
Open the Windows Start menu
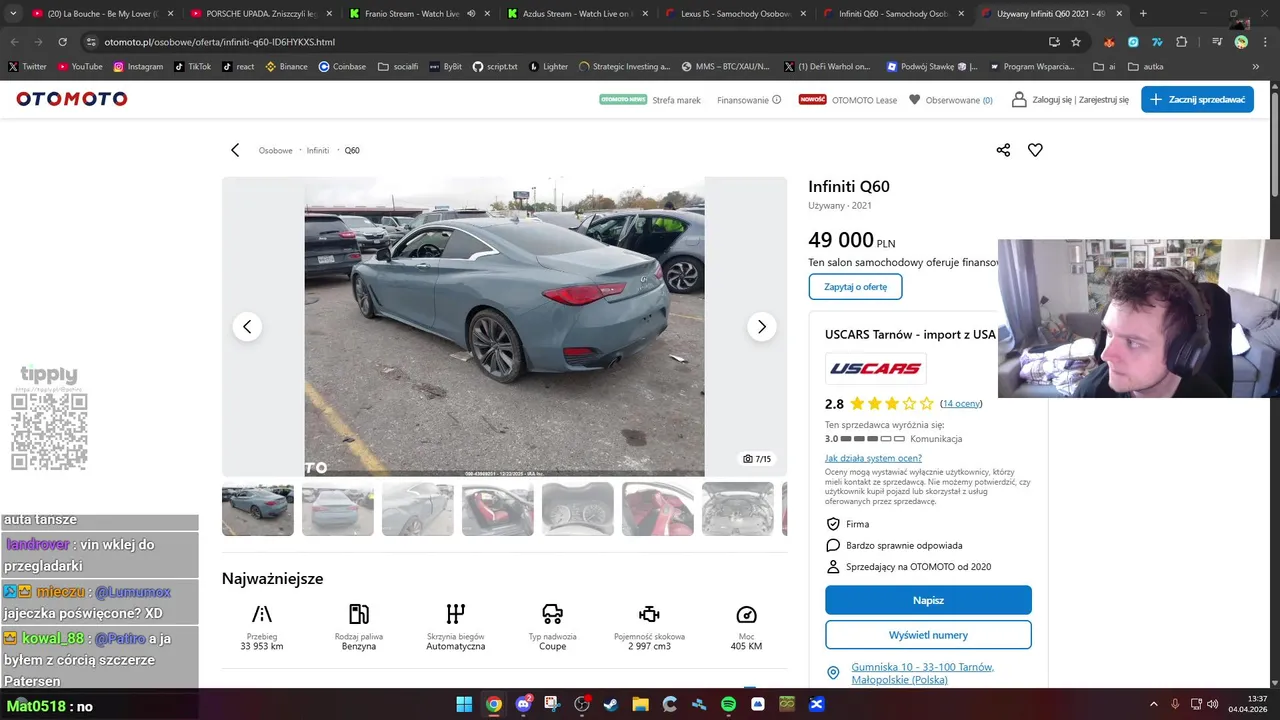pos(464,705)
